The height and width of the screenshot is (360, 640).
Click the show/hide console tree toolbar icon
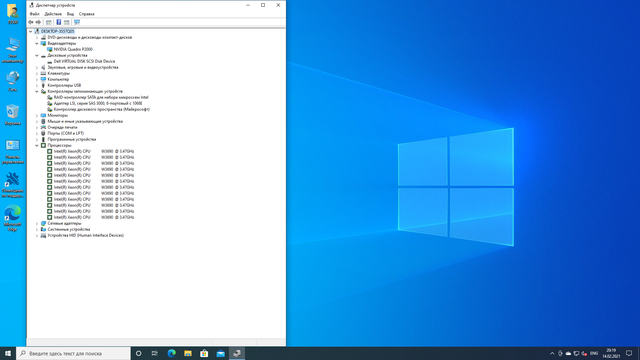[49, 22]
